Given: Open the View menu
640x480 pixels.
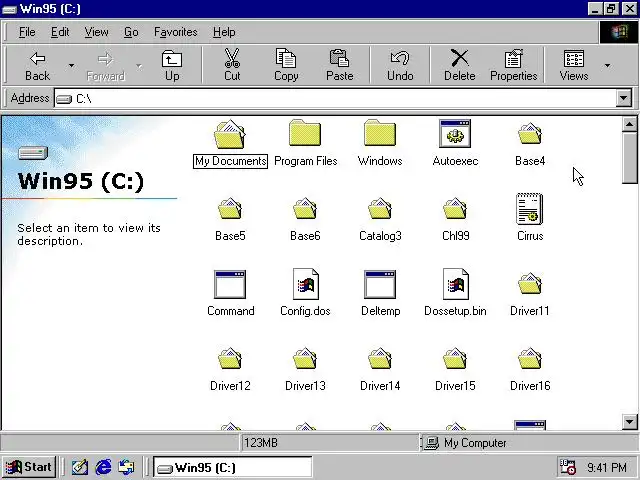Looking at the screenshot, I should (x=96, y=32).
